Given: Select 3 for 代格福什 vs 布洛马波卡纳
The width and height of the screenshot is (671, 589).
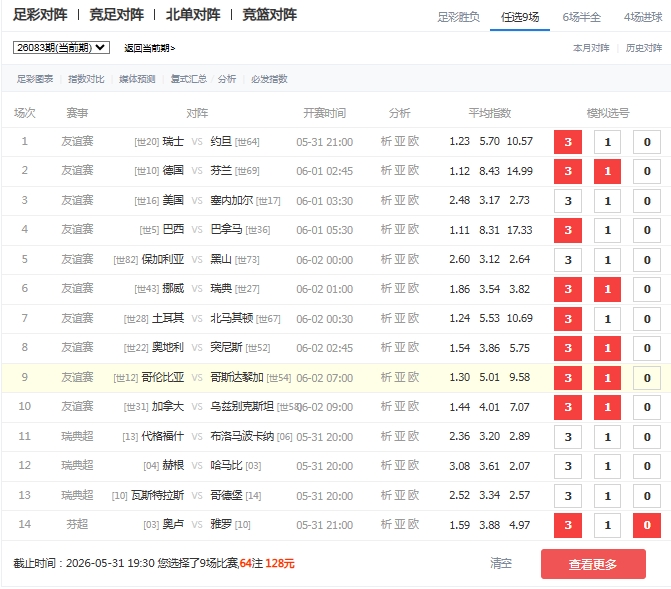Looking at the screenshot, I should pos(568,437).
